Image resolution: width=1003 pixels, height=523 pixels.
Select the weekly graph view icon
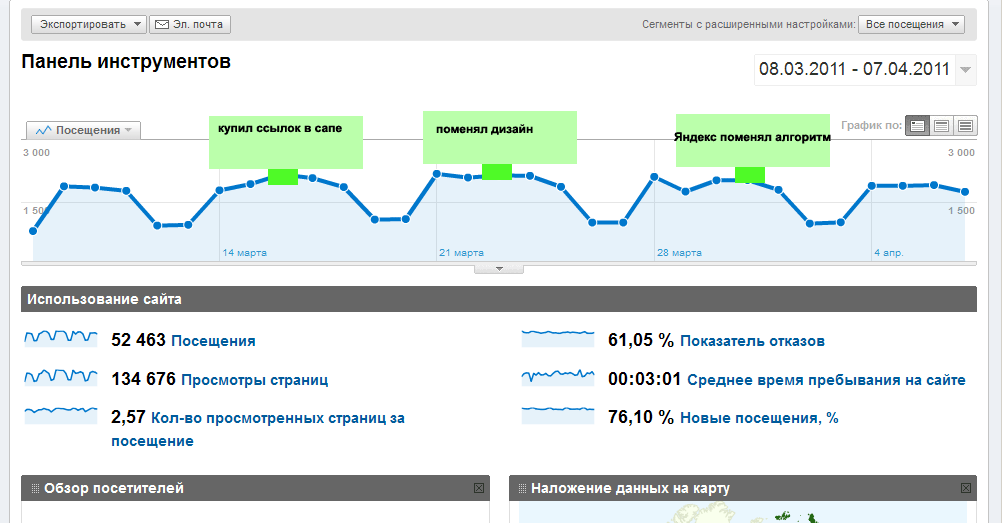[941, 126]
